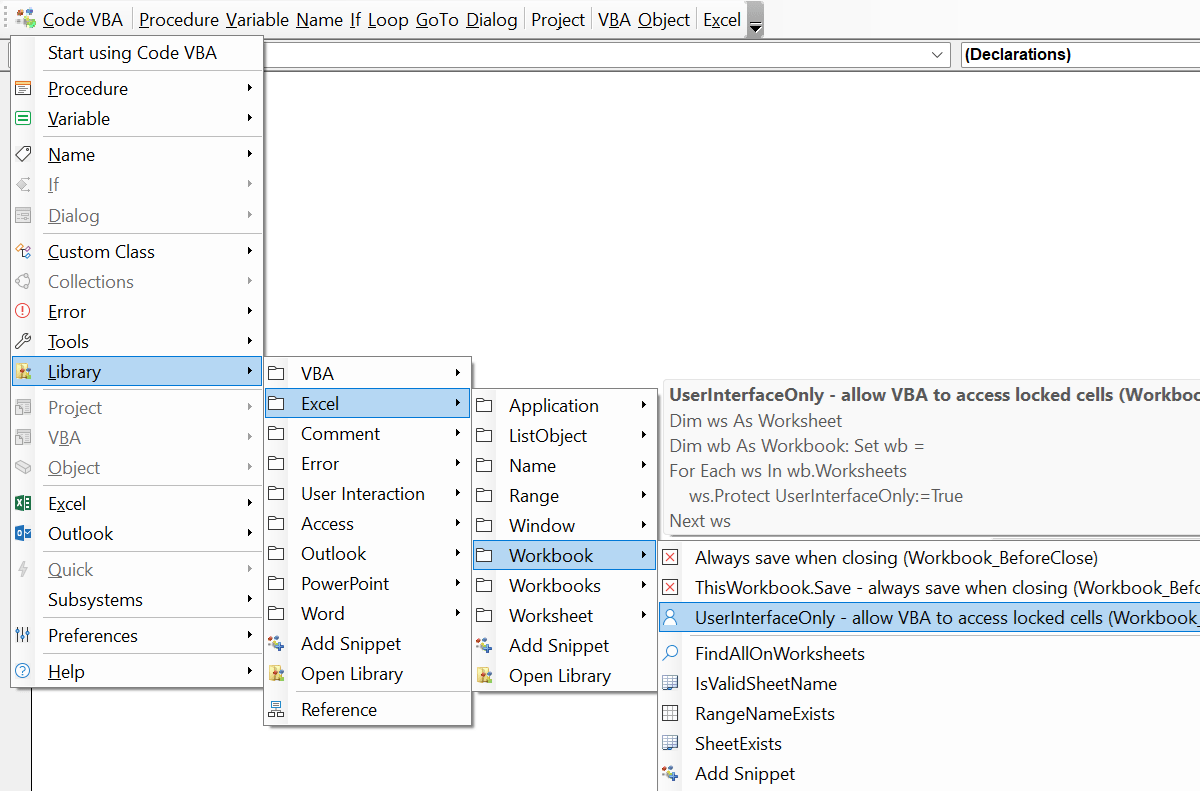Viewport: 1200px width, 800px height.
Task: Click the Tools wrench icon
Action: (x=23, y=342)
